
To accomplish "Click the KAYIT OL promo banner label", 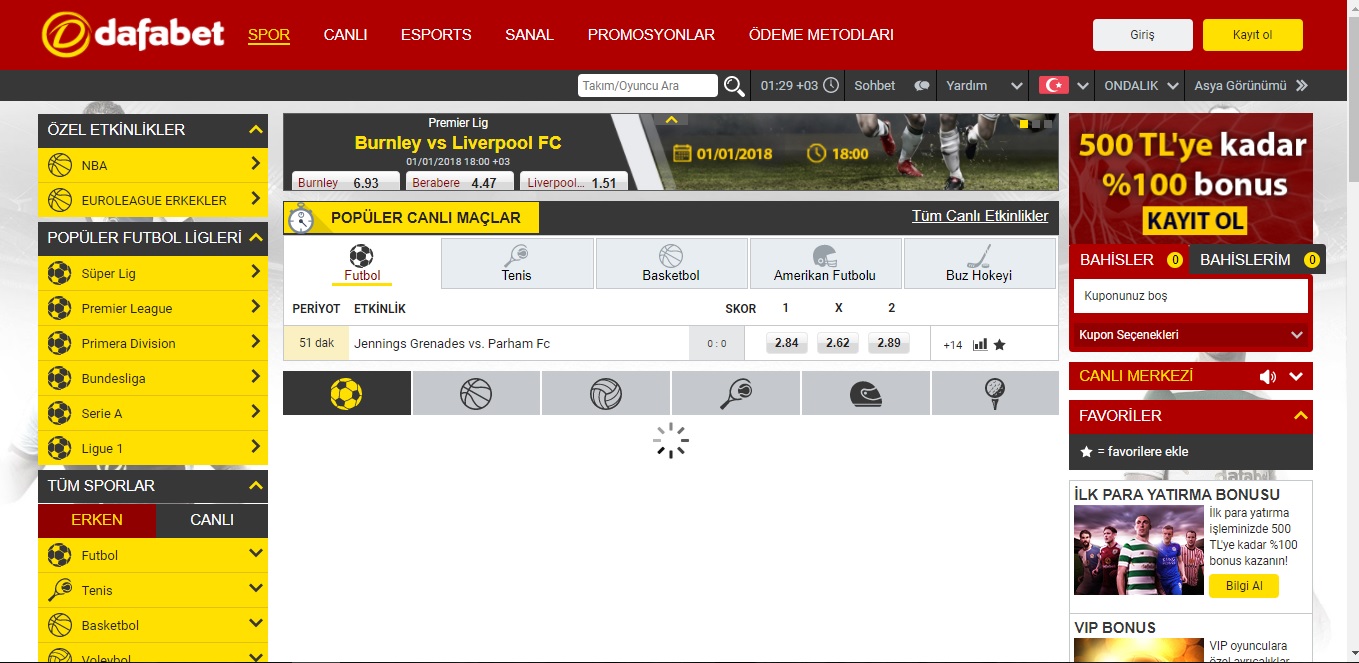I will (x=1194, y=220).
